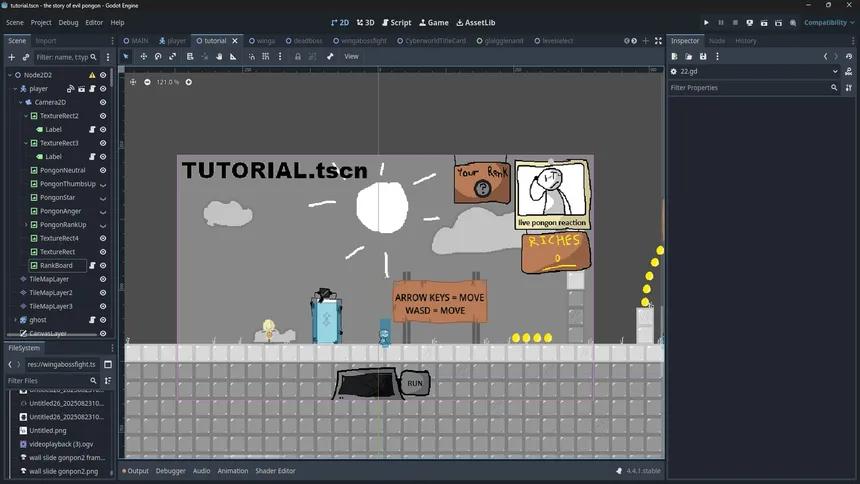
Task: Hide the TileMapLayer2 node
Action: (103, 293)
